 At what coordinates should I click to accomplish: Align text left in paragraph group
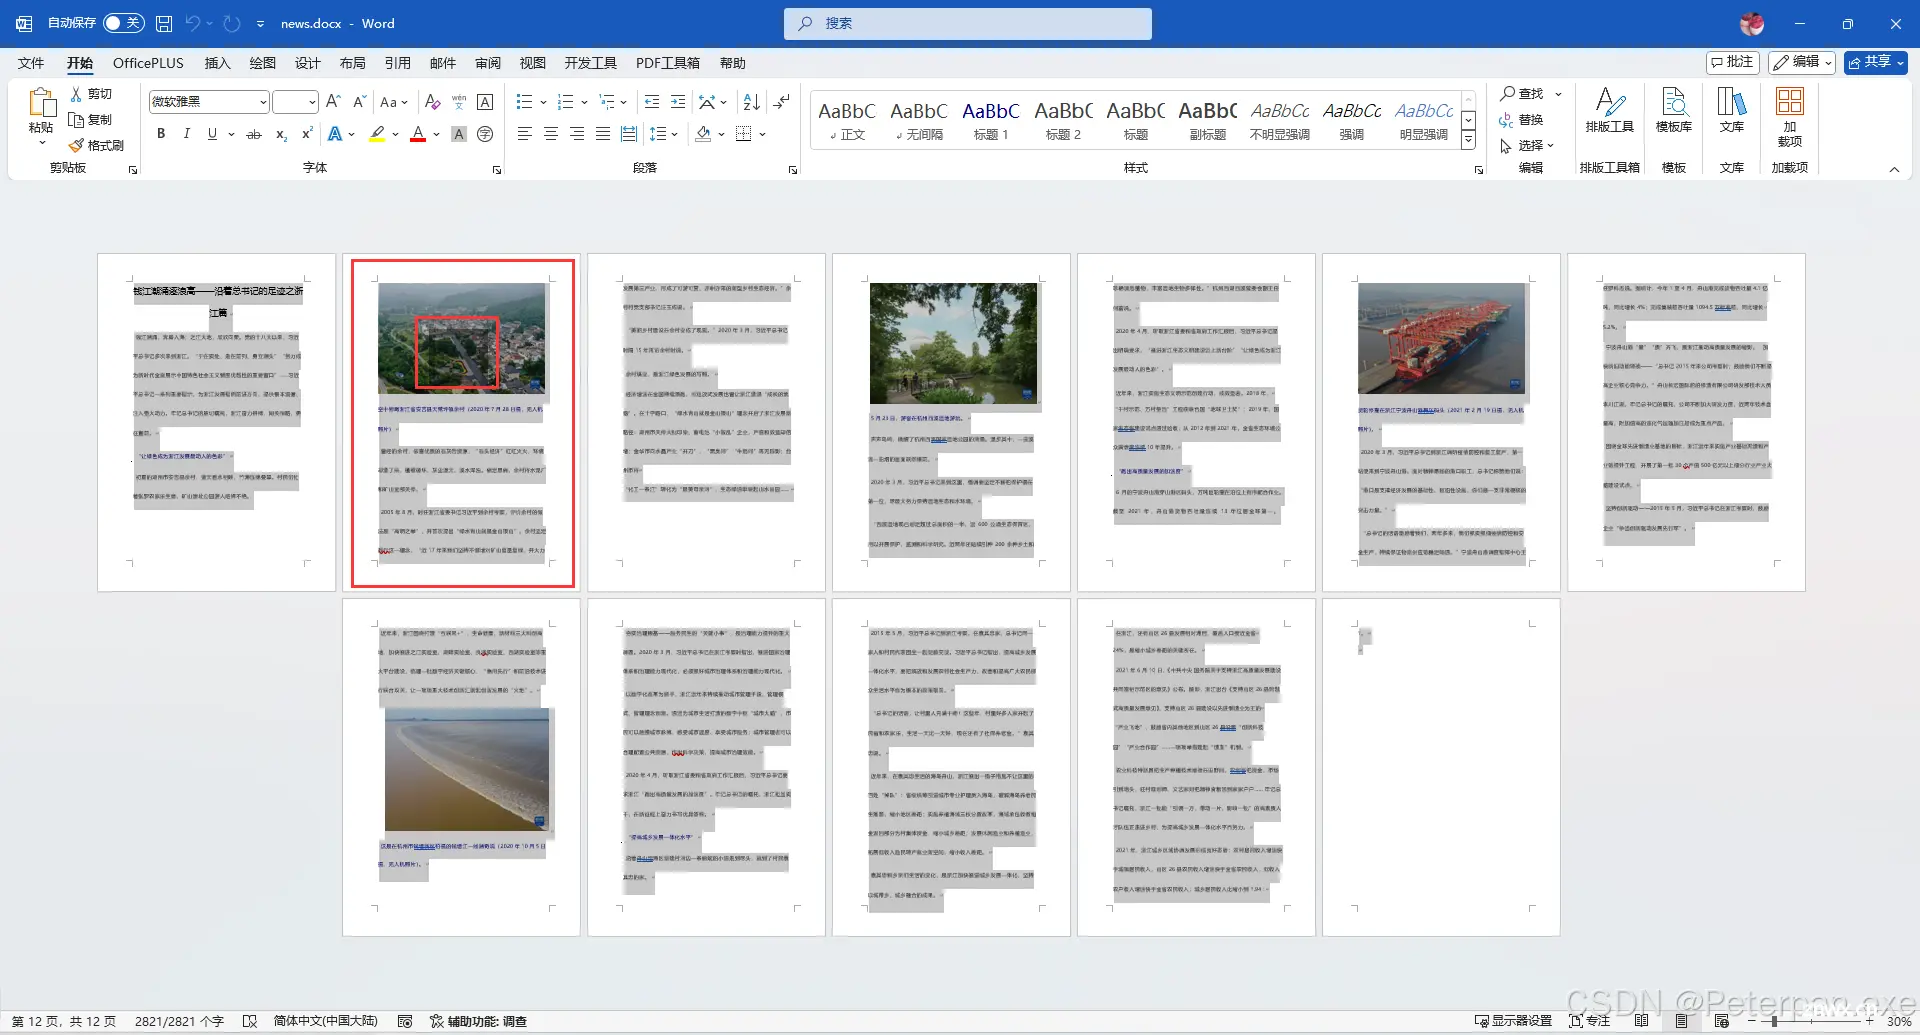[524, 134]
